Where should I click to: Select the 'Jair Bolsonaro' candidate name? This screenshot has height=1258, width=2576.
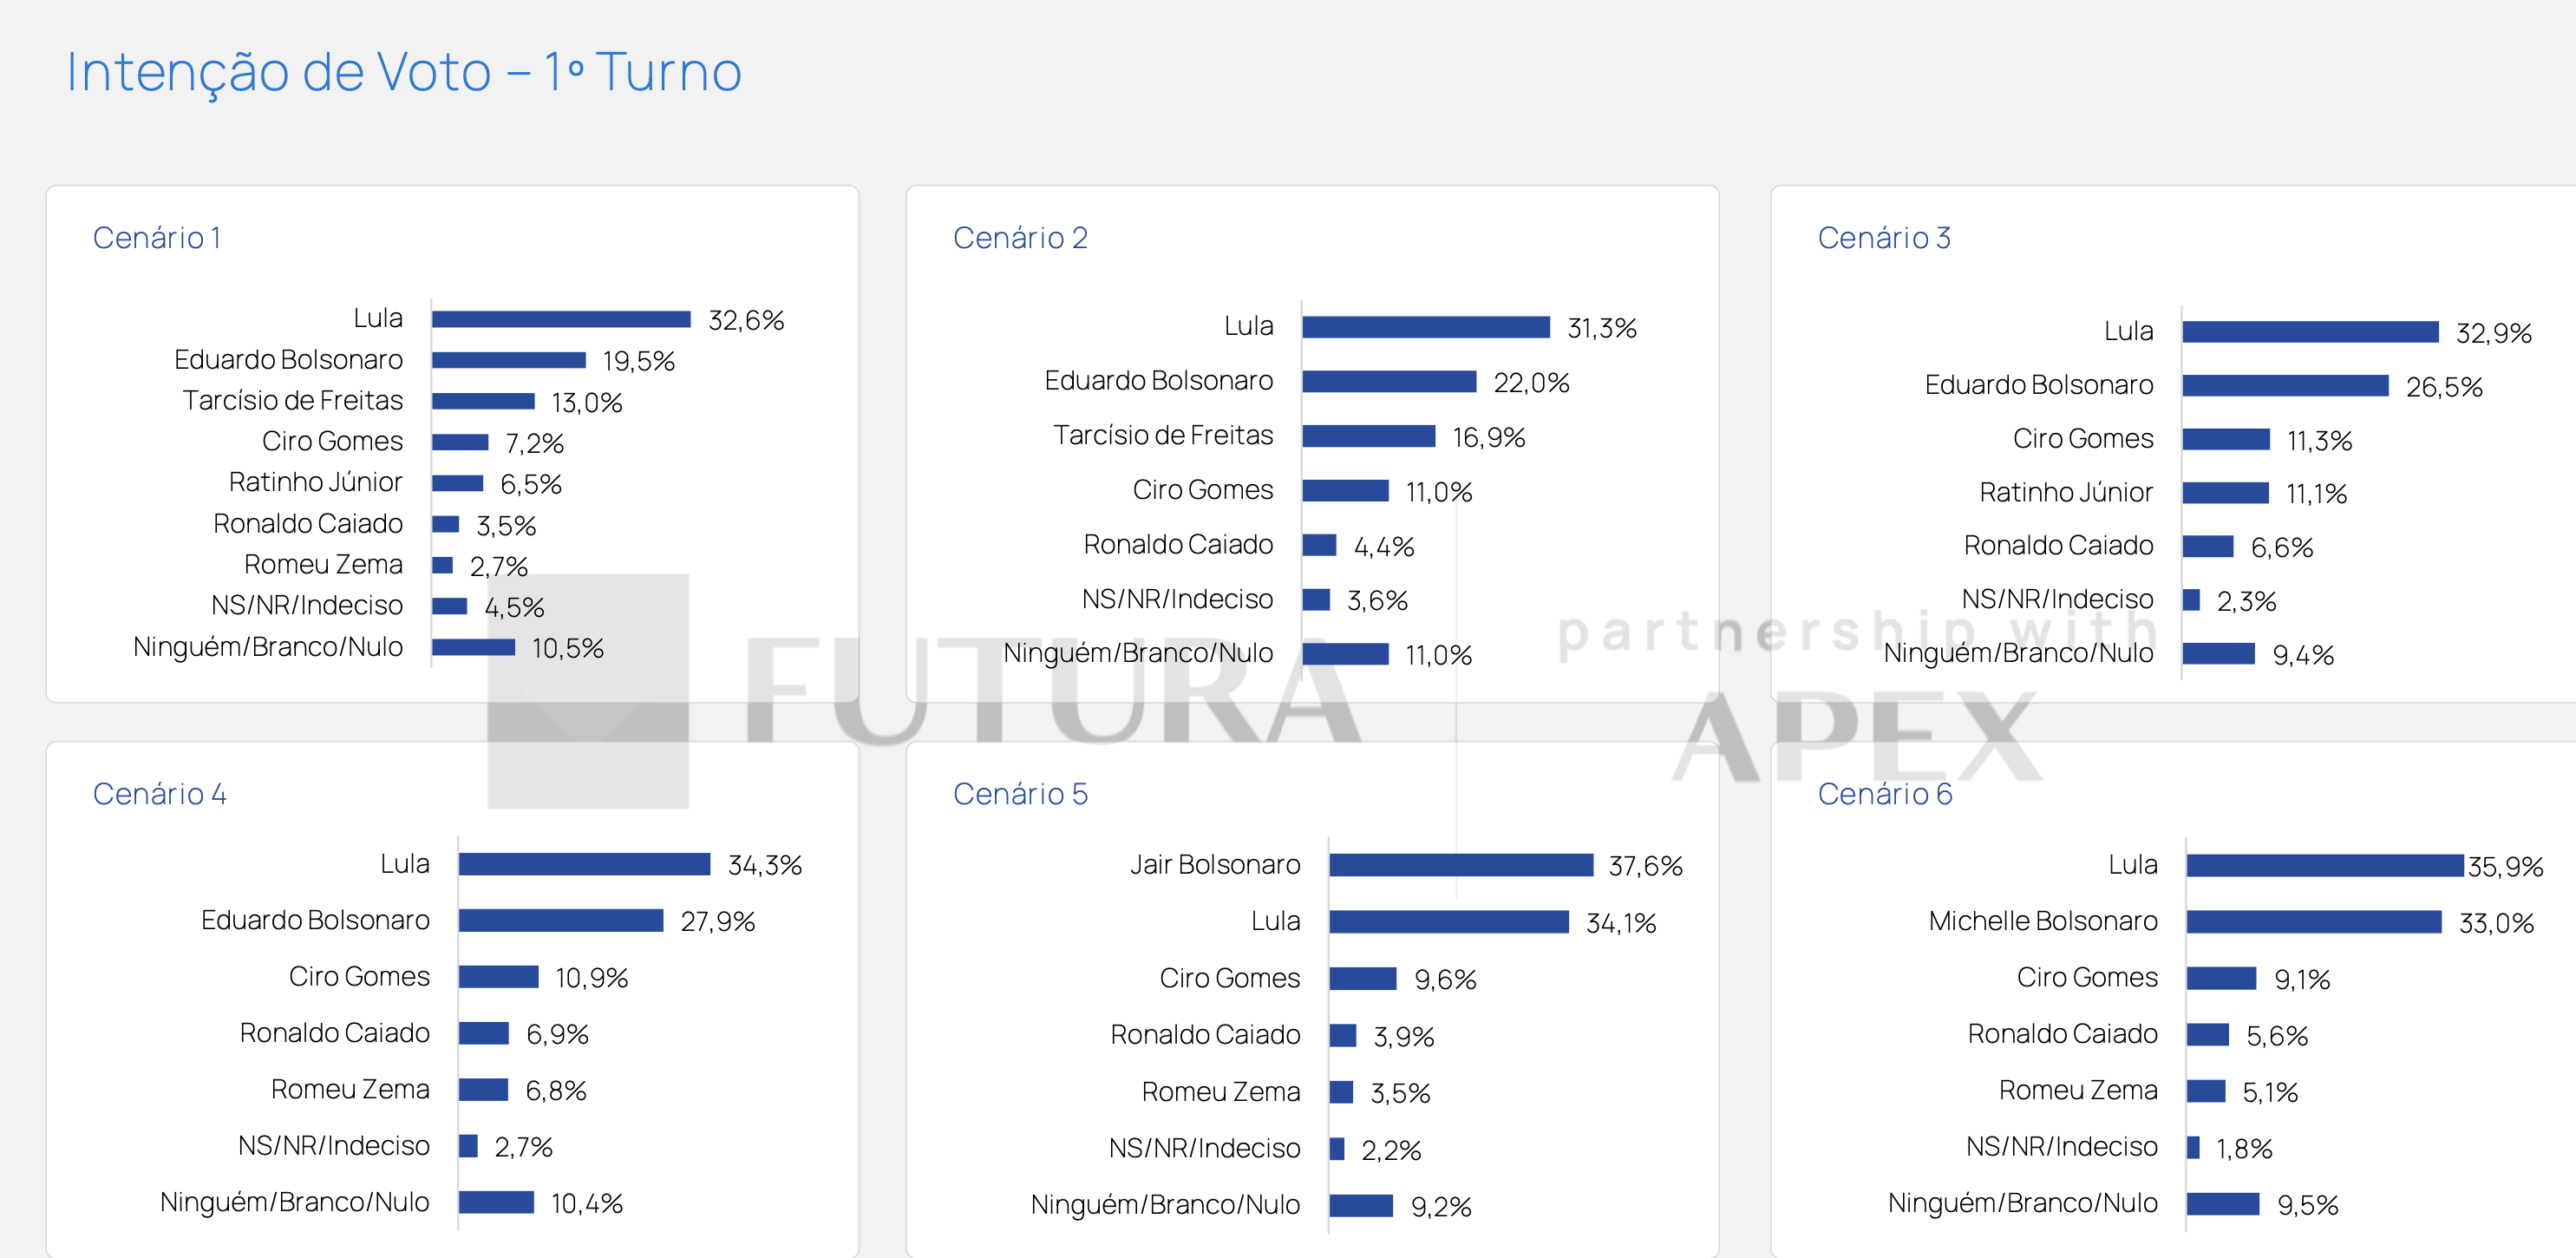pos(1214,865)
